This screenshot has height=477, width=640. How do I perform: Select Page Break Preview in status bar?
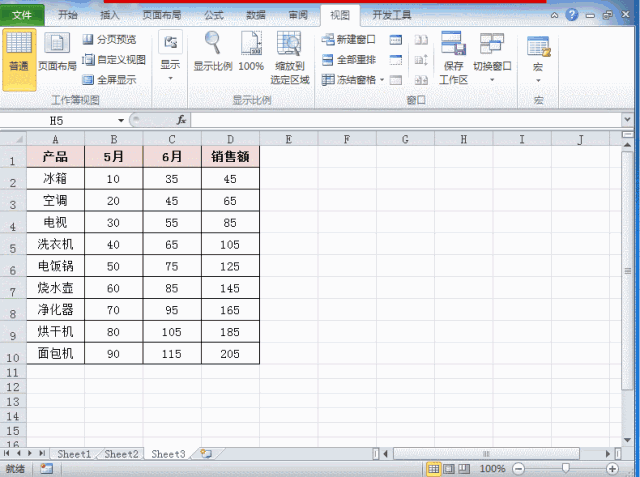click(463, 469)
